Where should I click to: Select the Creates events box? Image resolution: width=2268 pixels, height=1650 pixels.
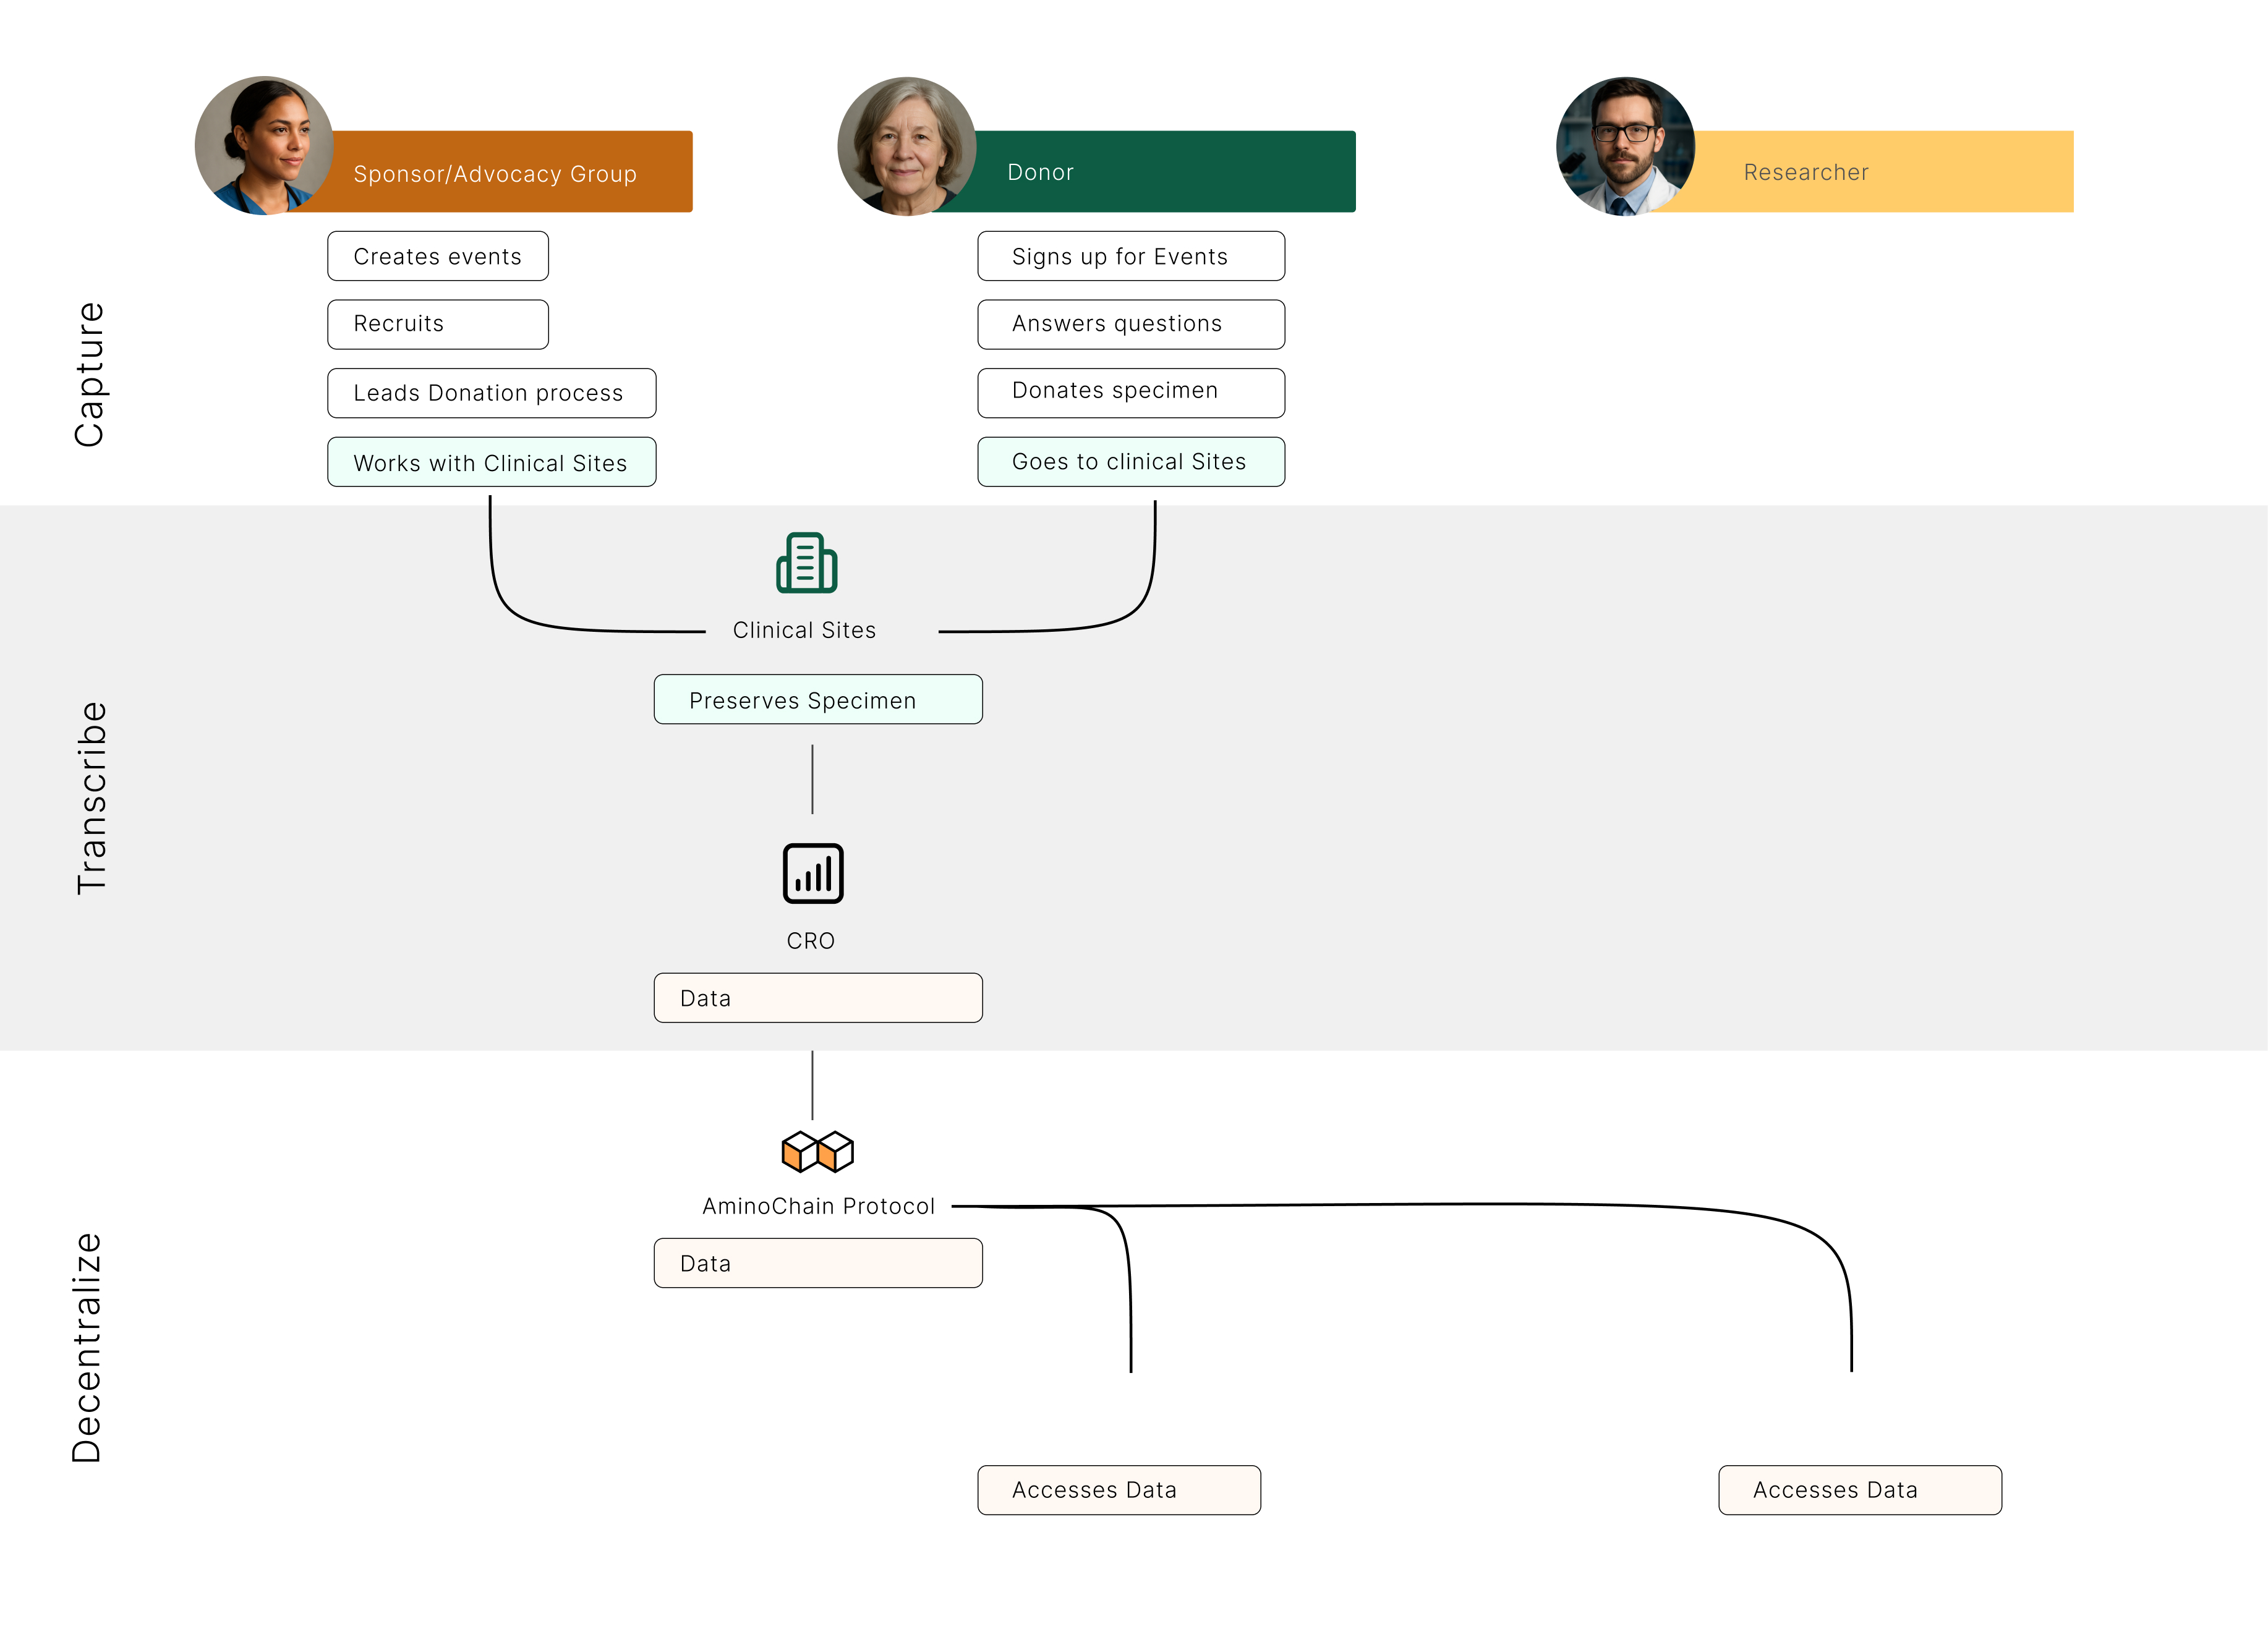(x=438, y=256)
